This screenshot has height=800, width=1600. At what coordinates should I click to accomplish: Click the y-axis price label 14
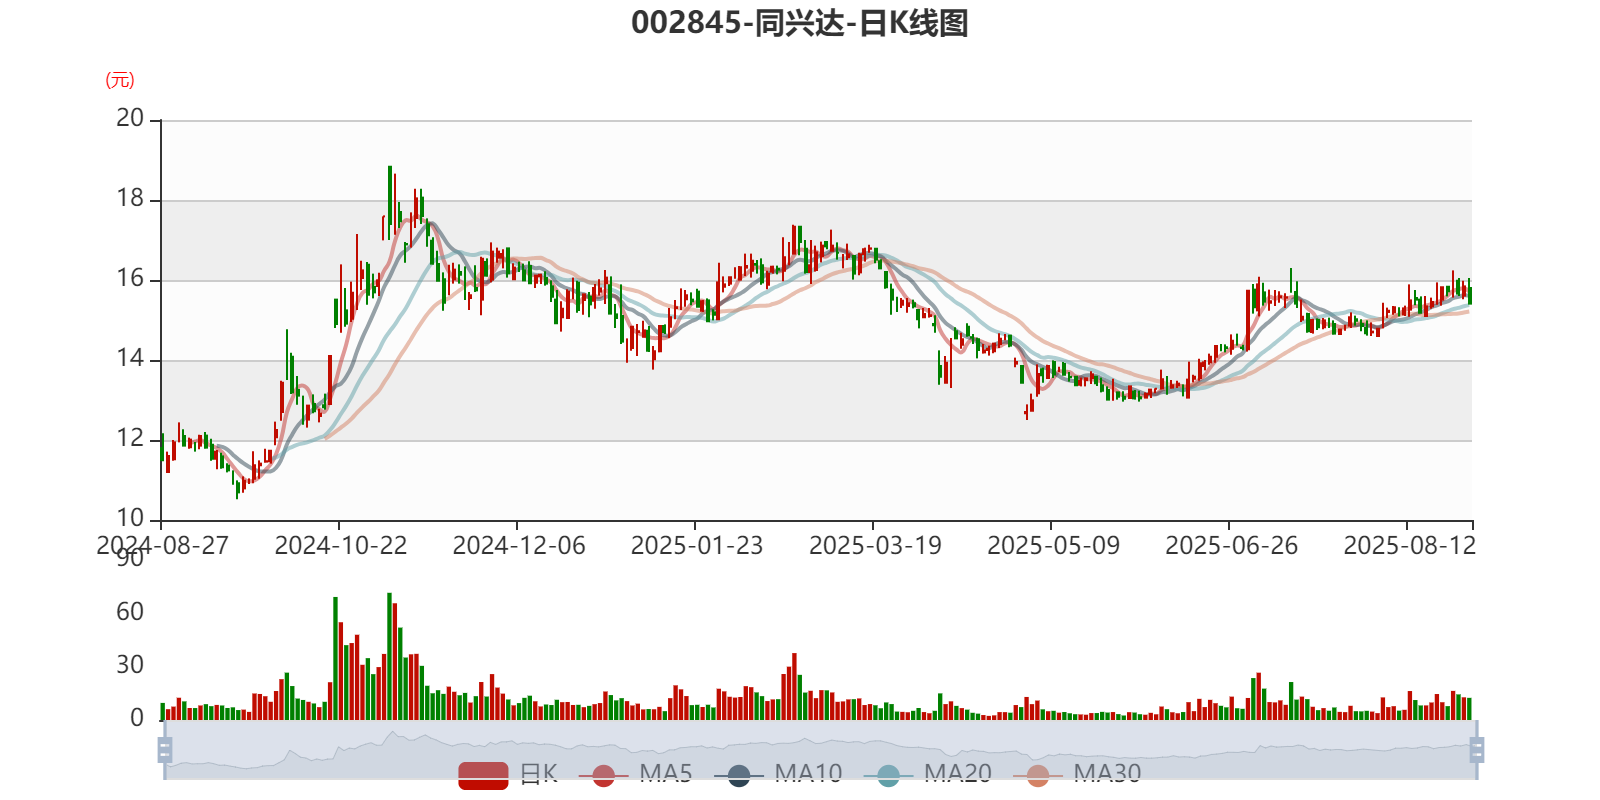coord(130,358)
